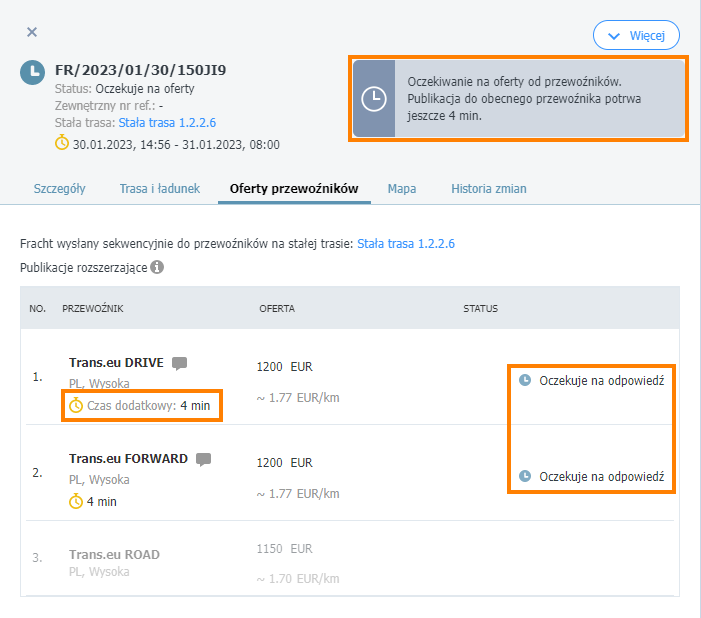Click the OFERTA column header
This screenshot has width=701, height=618.
277,309
